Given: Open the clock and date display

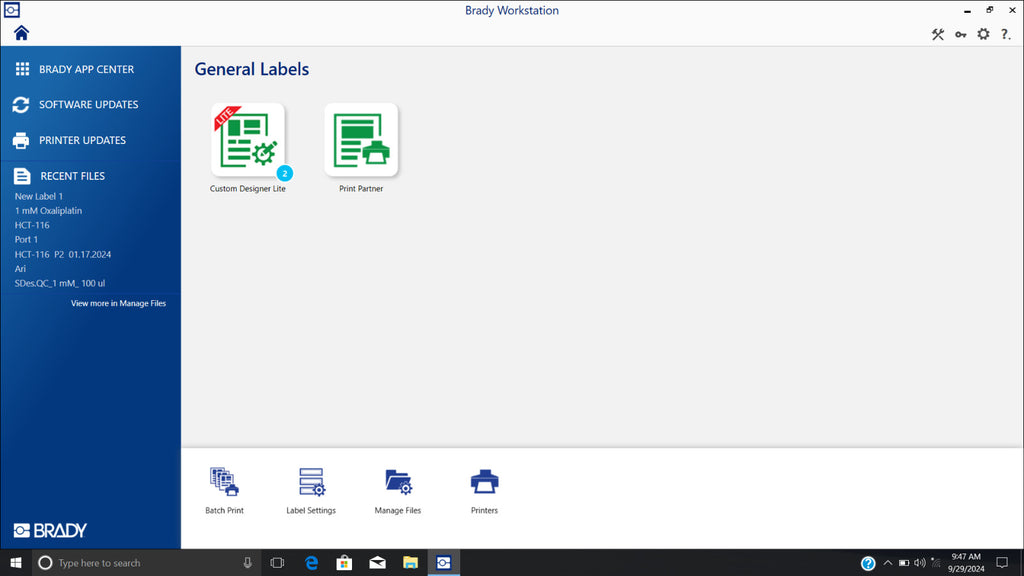Looking at the screenshot, I should (x=966, y=562).
